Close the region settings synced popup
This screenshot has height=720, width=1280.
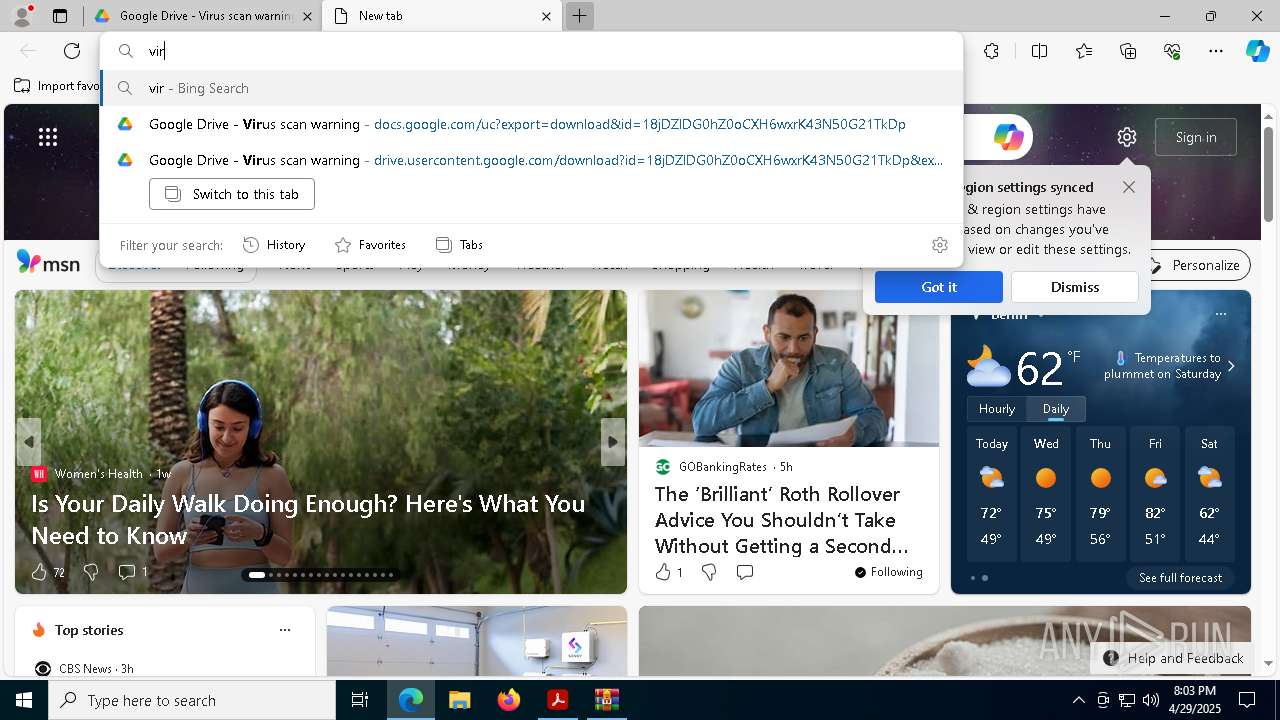coord(1129,187)
